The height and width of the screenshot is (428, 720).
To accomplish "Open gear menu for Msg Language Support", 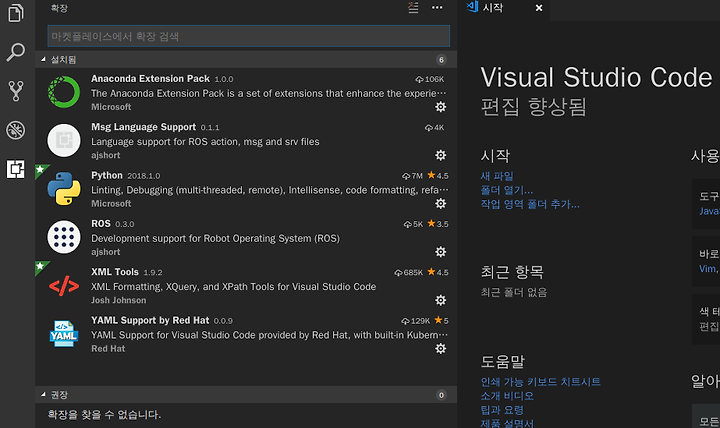I will tap(440, 155).
